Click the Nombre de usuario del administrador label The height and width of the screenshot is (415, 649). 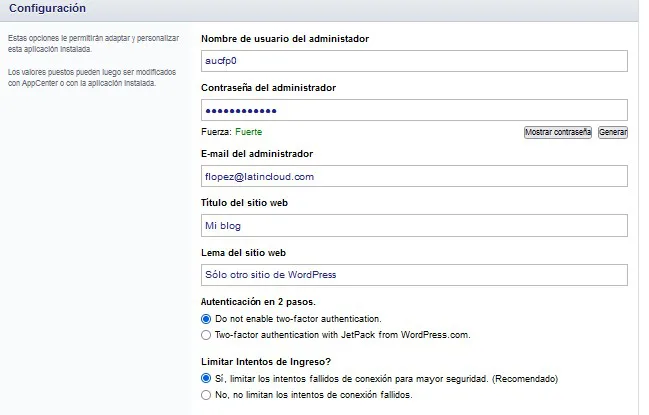coord(285,38)
